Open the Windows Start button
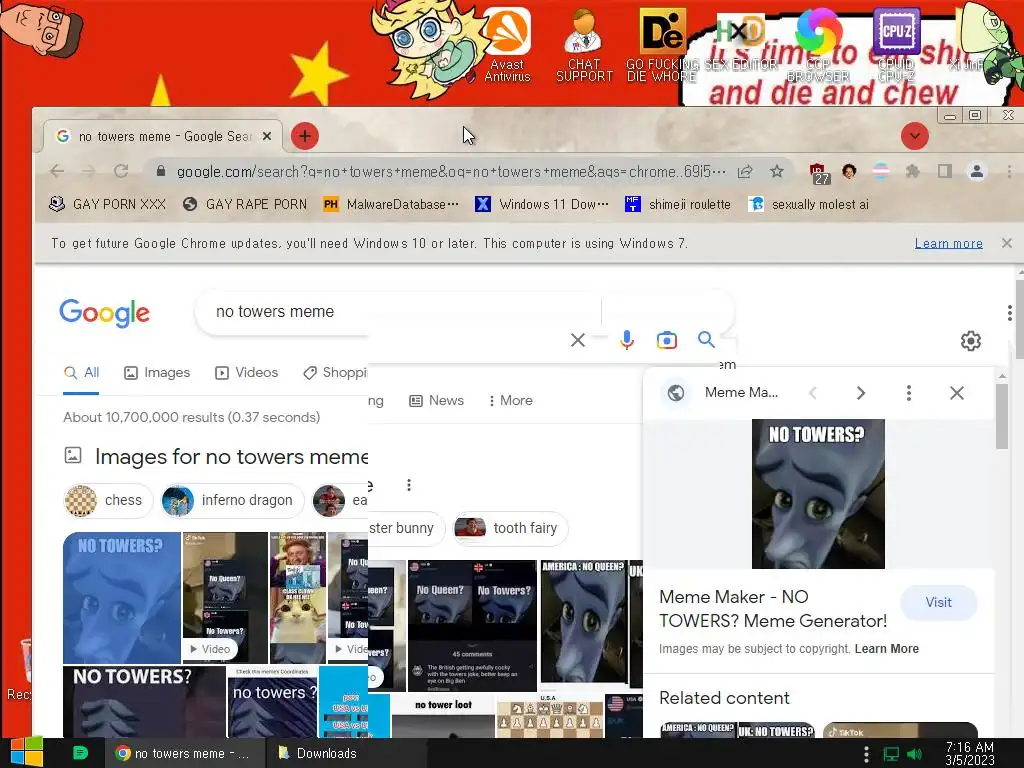 (27, 753)
